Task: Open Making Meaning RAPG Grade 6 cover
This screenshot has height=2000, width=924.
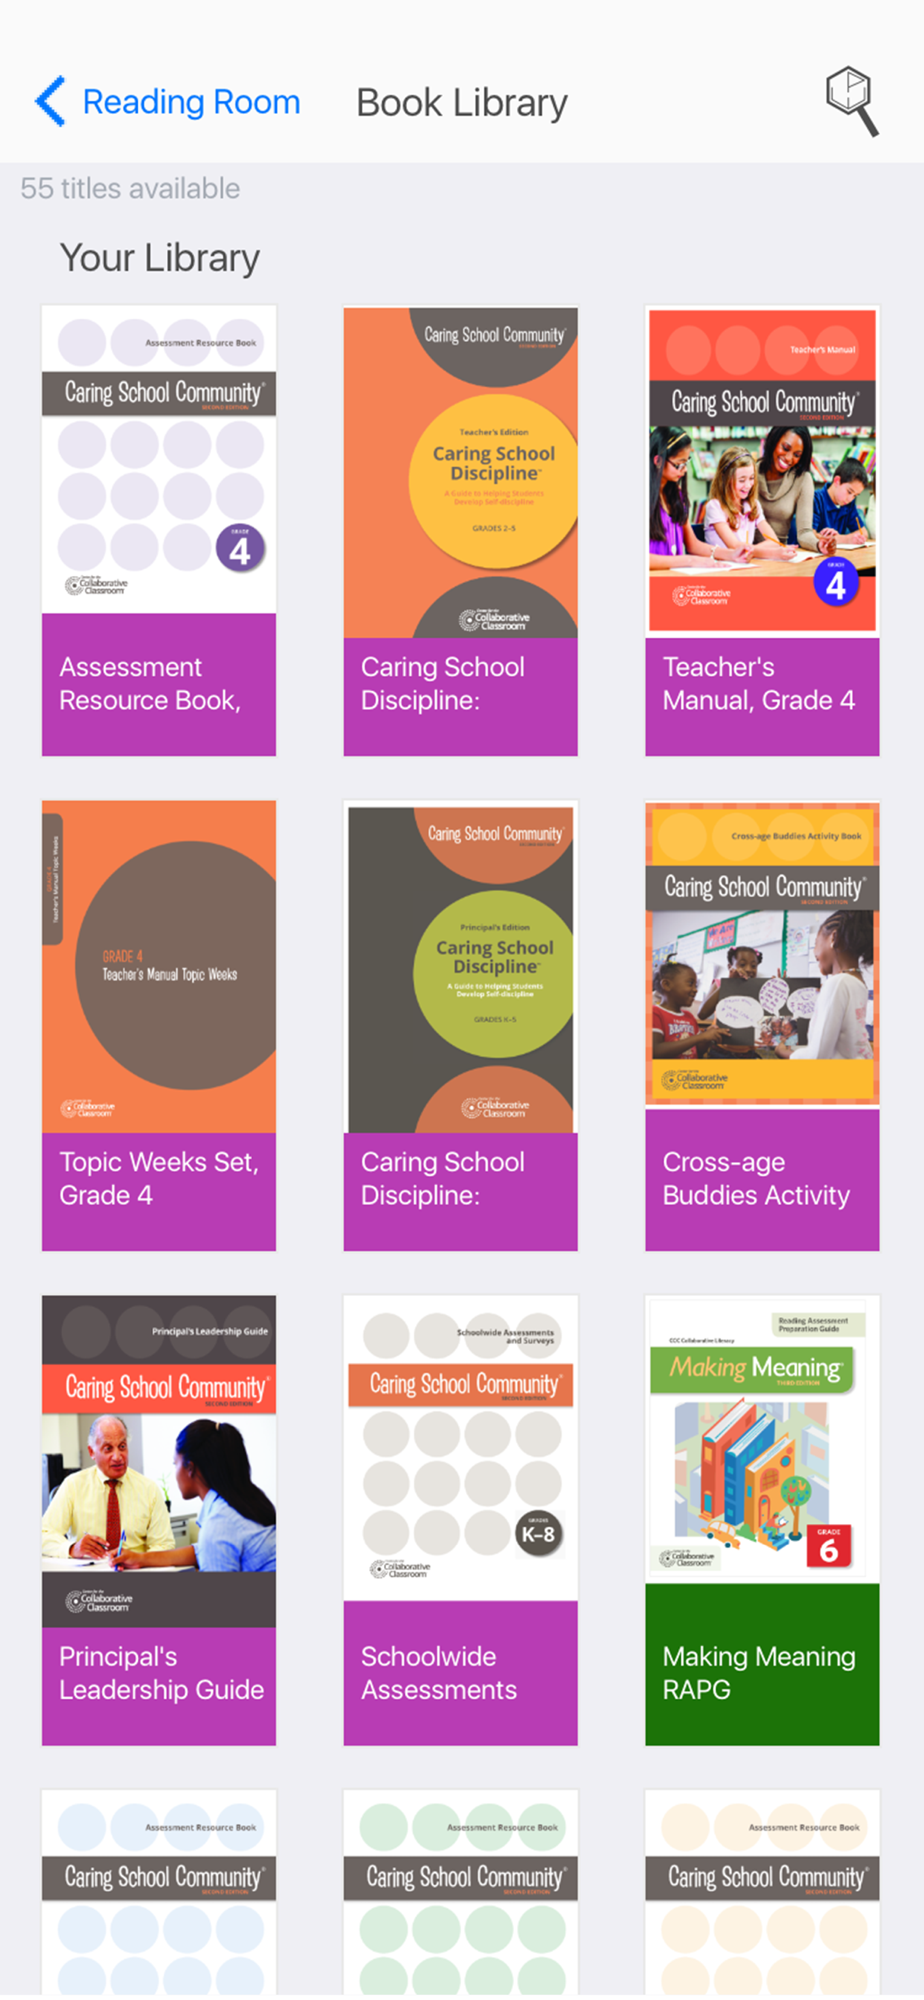Action: [x=762, y=1439]
